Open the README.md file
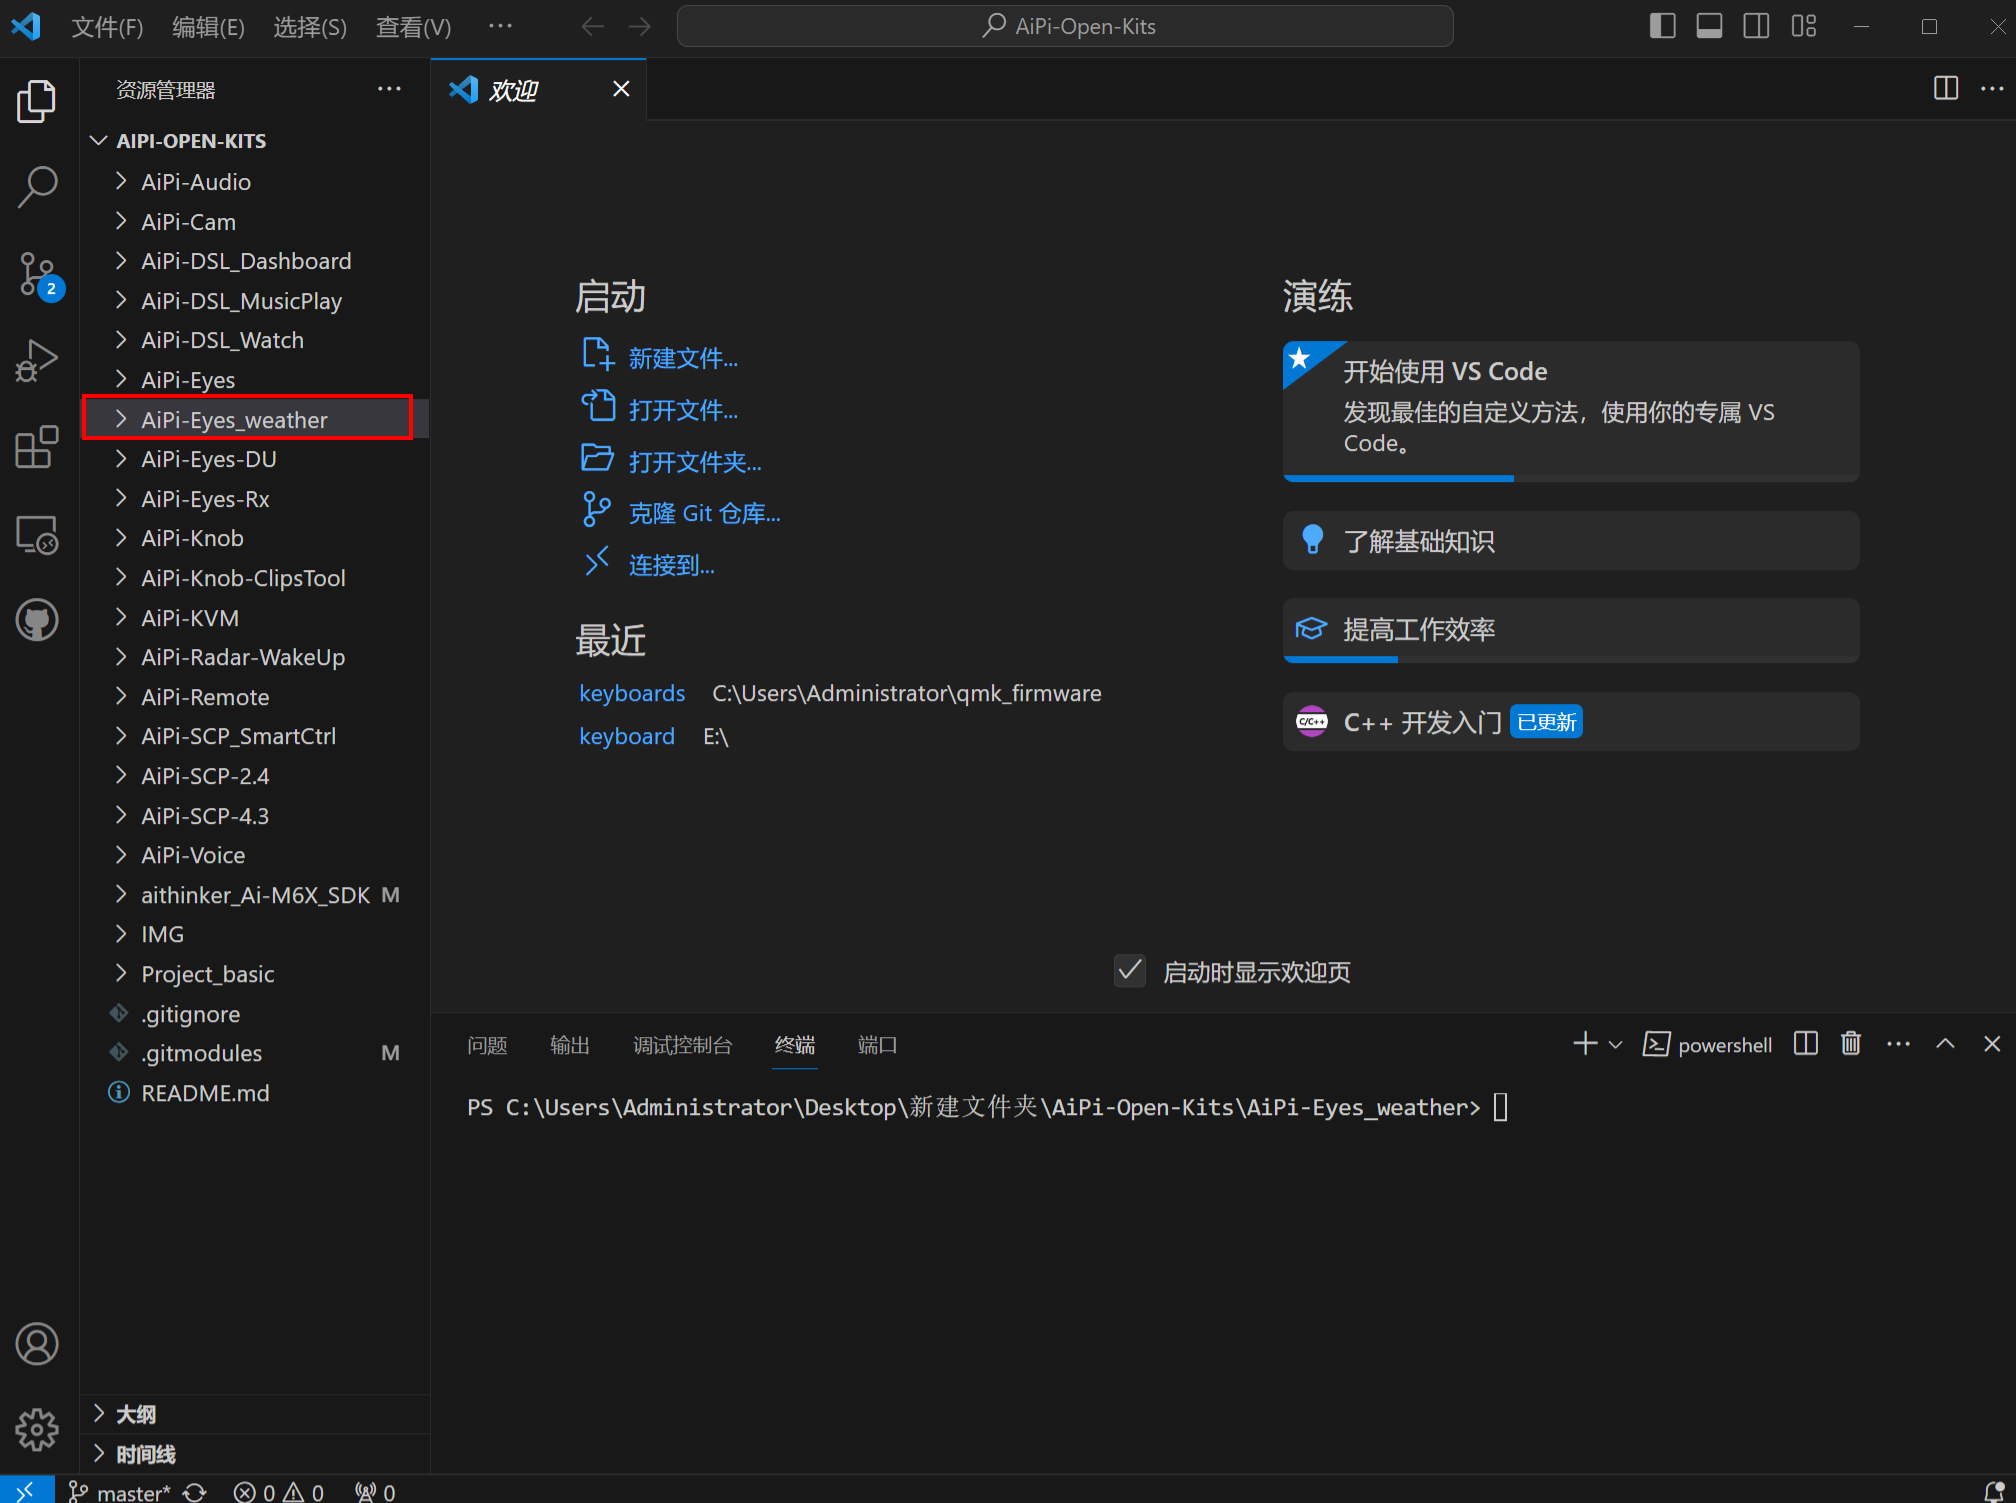 (x=255, y=1093)
